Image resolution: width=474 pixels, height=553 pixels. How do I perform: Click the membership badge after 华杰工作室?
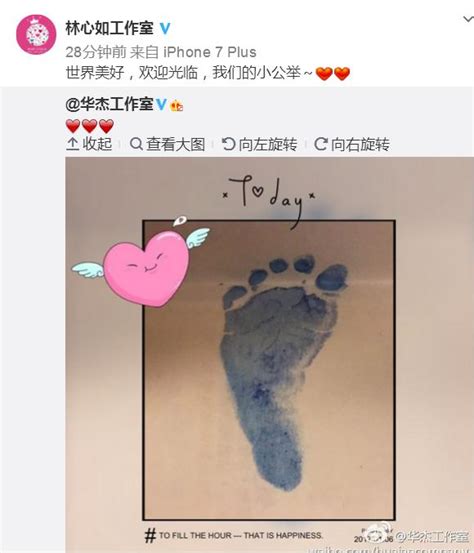tap(176, 105)
